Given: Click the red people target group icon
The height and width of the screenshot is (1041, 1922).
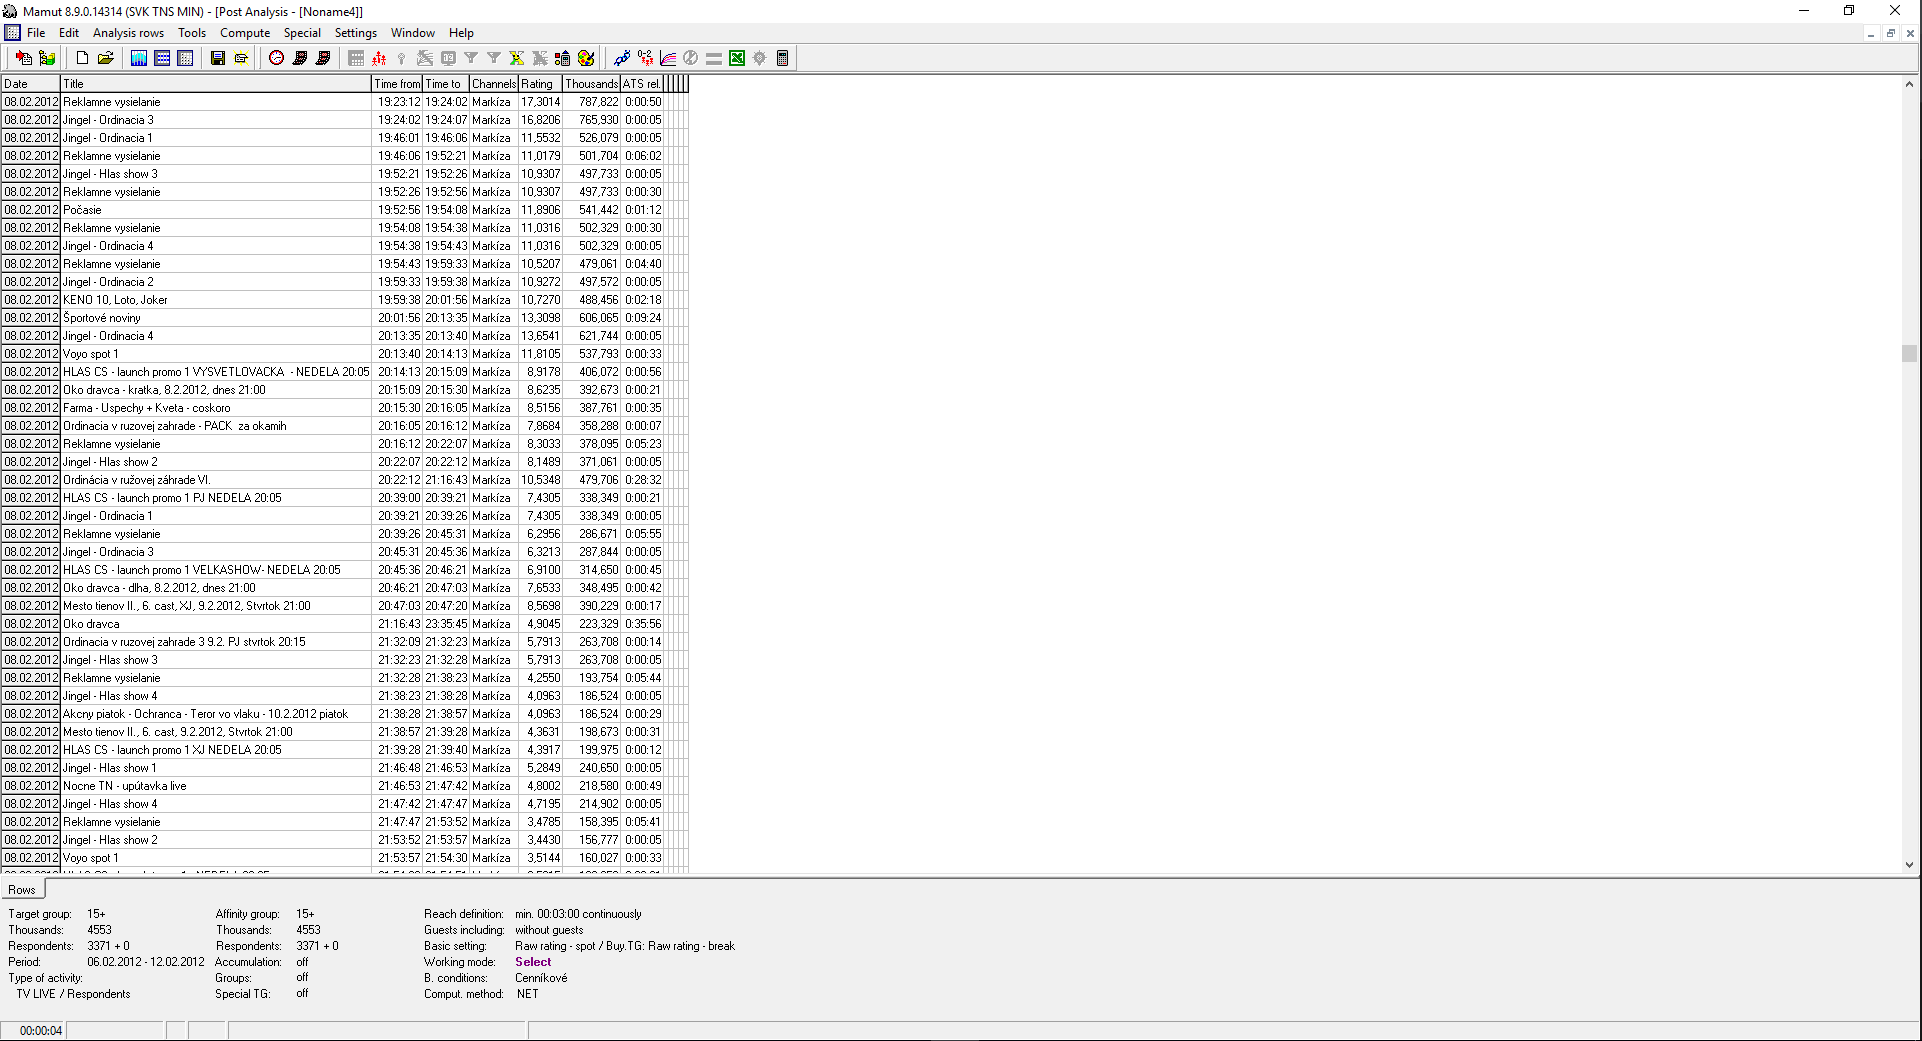Looking at the screenshot, I should [379, 58].
